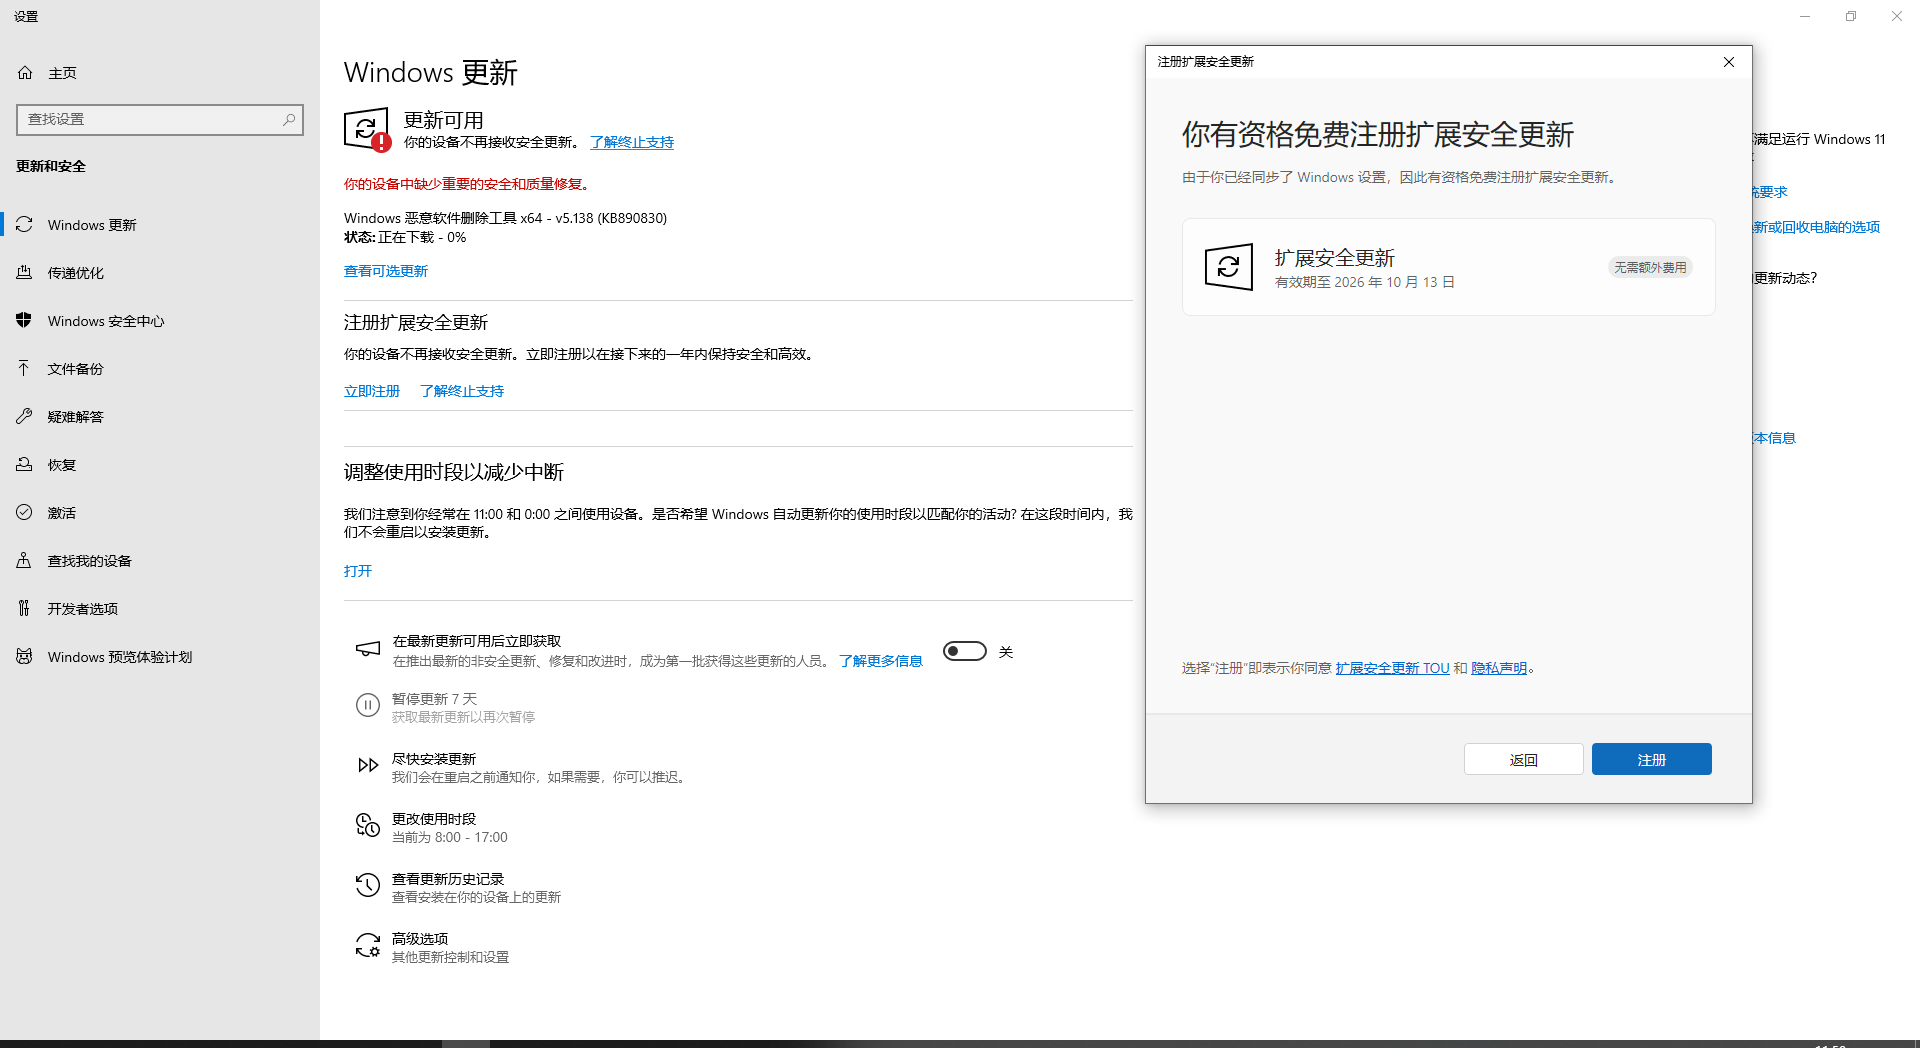Click the 无需额外费用 badge
This screenshot has height=1048, width=1920.
click(1650, 267)
